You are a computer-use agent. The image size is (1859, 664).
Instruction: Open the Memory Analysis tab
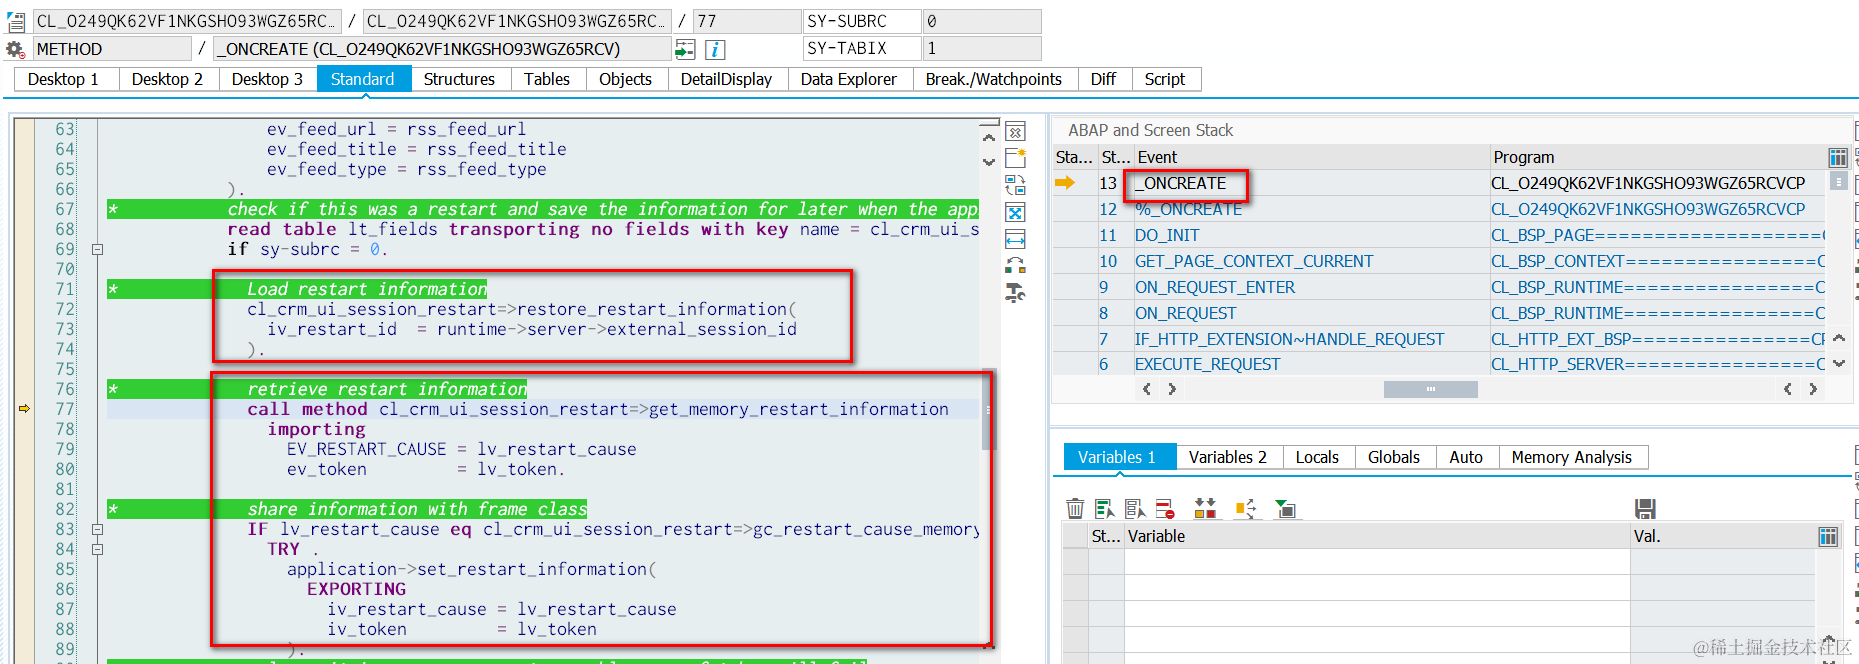[1572, 457]
